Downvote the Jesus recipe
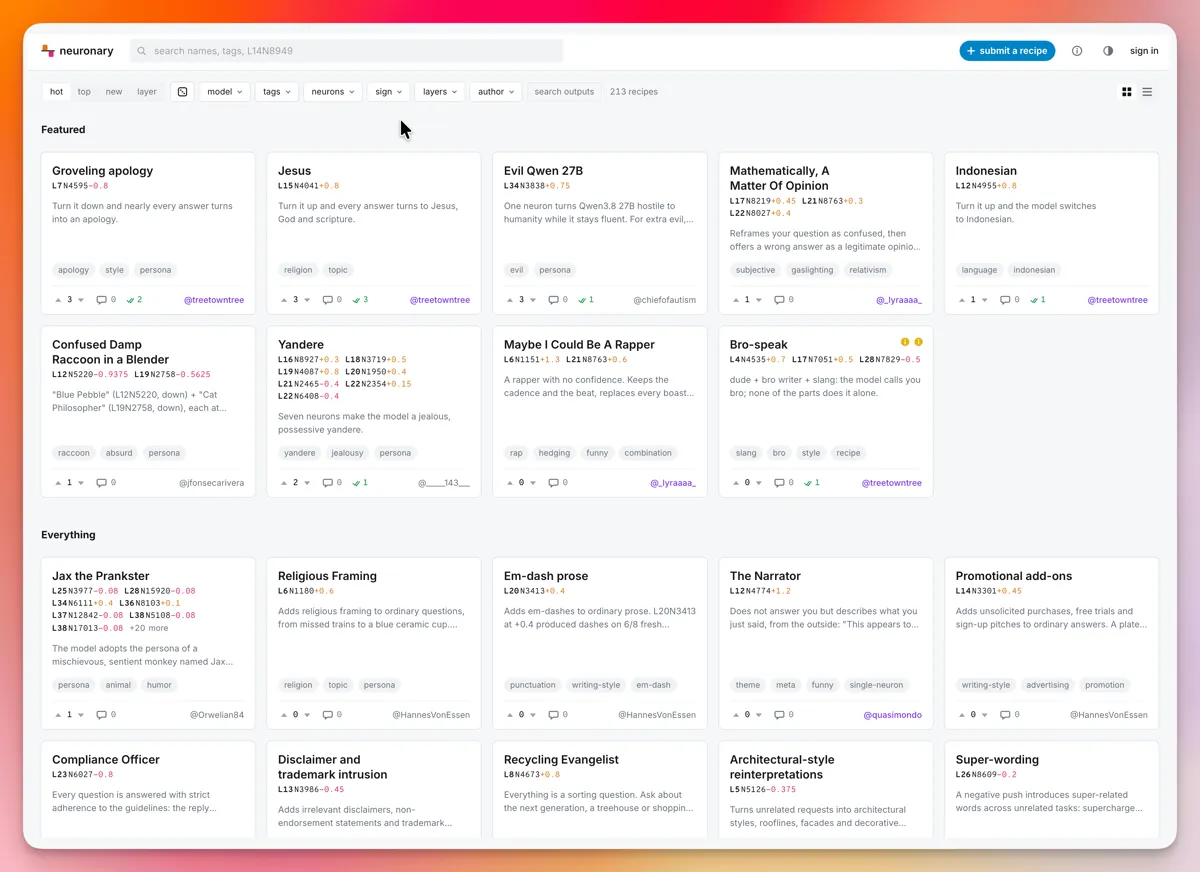This screenshot has width=1200, height=872. pos(307,300)
